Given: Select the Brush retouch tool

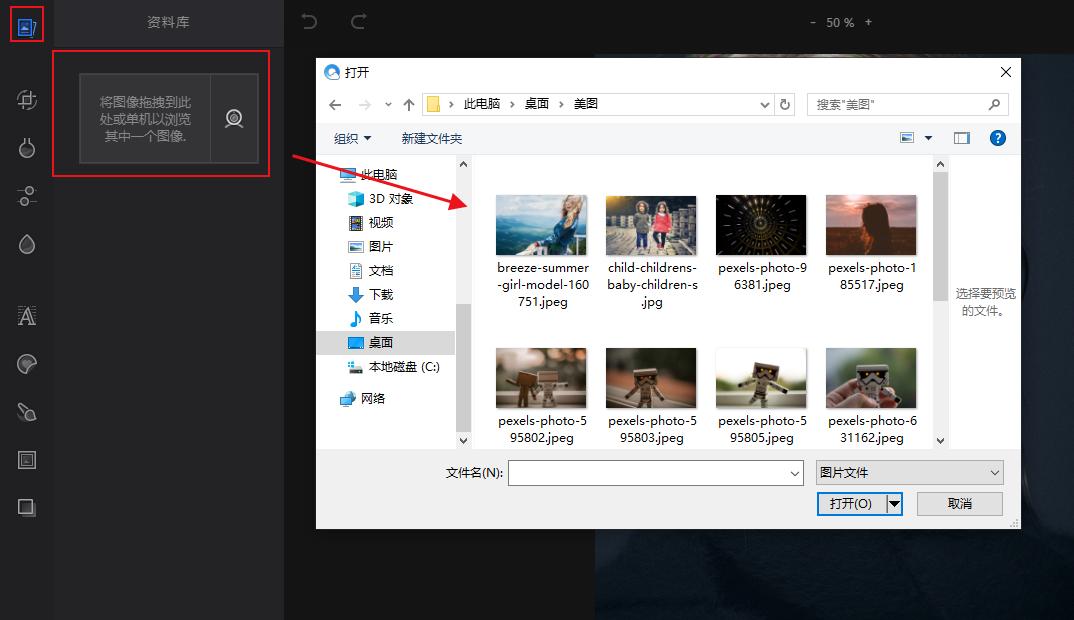Looking at the screenshot, I should 25,411.
